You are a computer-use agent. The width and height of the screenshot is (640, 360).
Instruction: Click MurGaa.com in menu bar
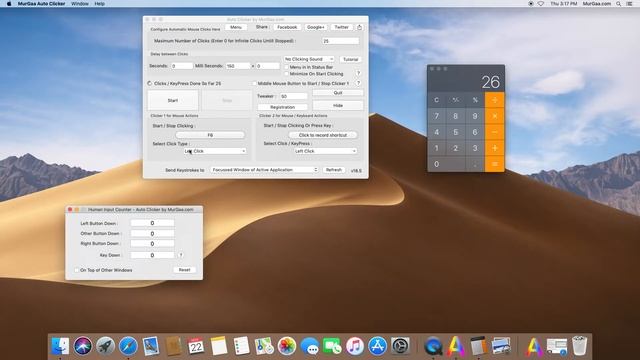point(596,4)
